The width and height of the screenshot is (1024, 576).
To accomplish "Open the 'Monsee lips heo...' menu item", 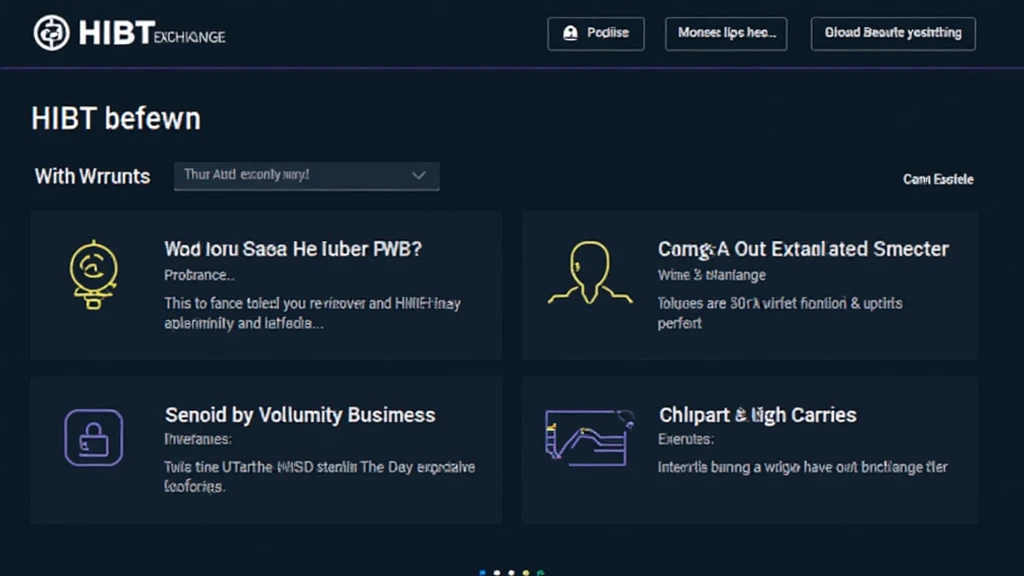I will pyautogui.click(x=726, y=33).
